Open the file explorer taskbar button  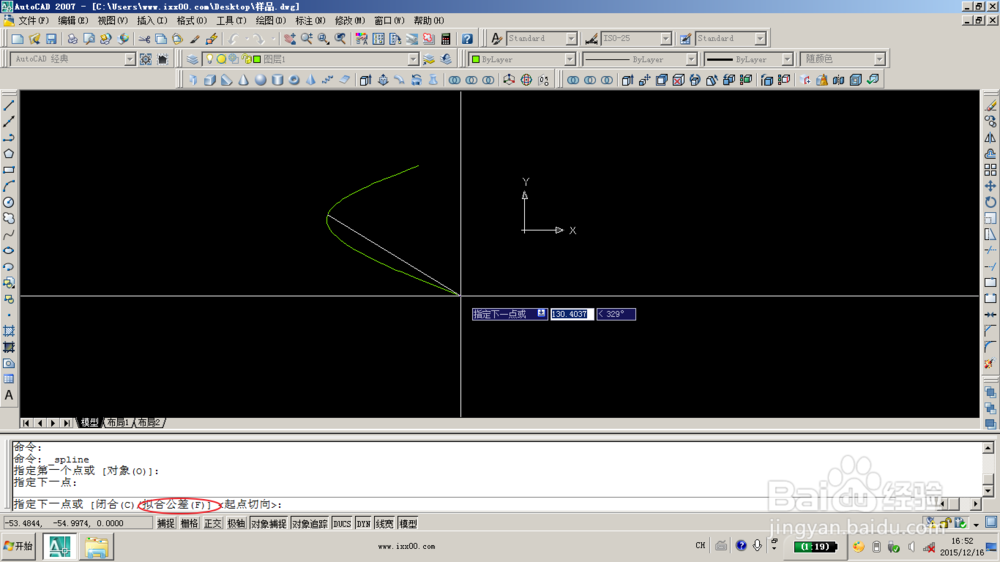coord(97,547)
